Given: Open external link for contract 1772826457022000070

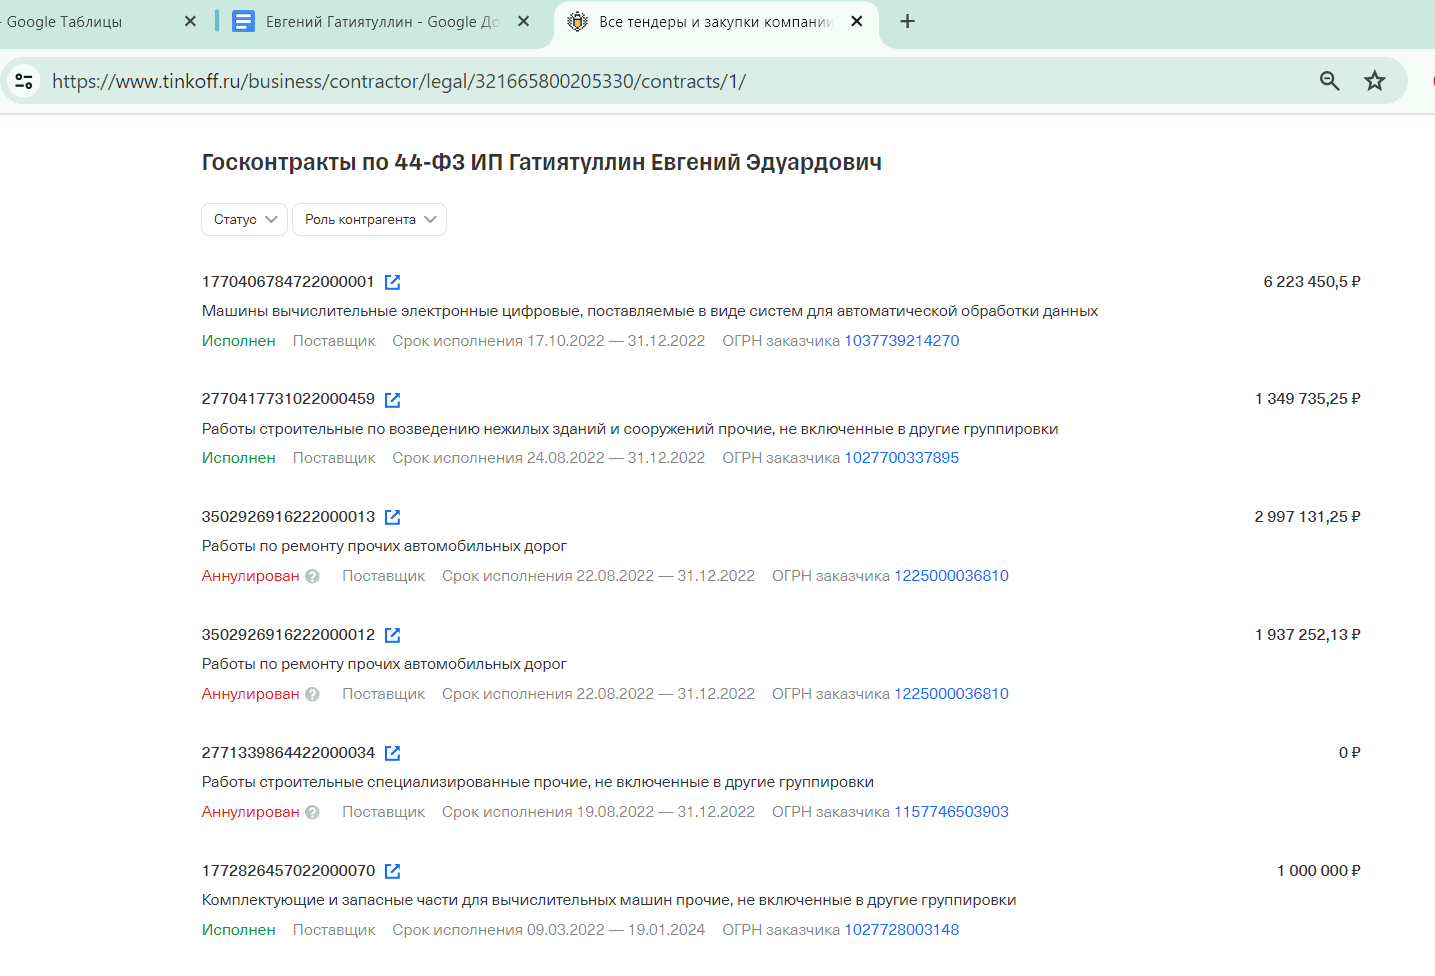Looking at the screenshot, I should click(392, 871).
